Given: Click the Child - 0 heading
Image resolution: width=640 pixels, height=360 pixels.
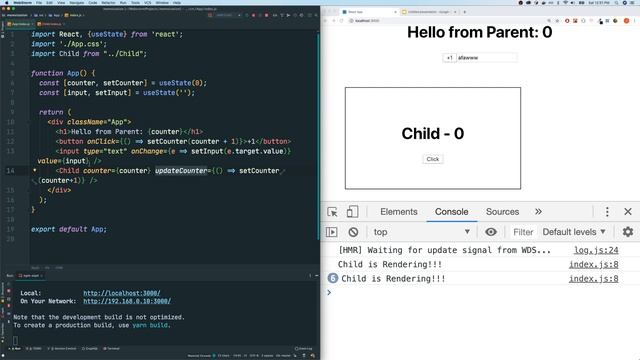Looking at the screenshot, I should point(433,133).
